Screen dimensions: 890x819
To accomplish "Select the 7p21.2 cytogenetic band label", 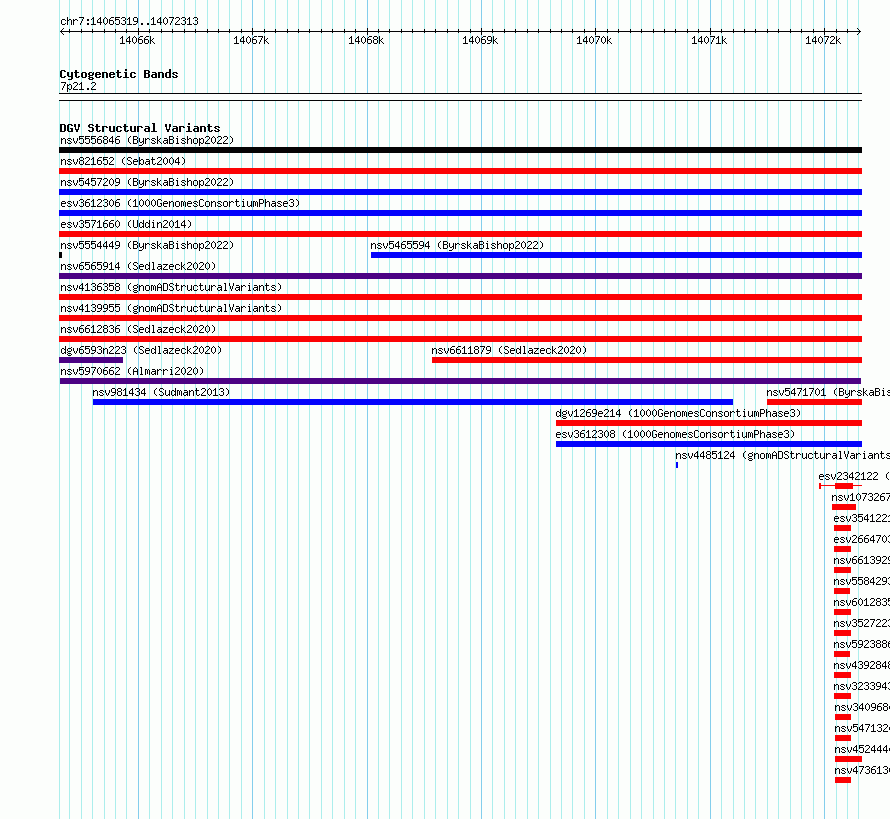I will 78,86.
